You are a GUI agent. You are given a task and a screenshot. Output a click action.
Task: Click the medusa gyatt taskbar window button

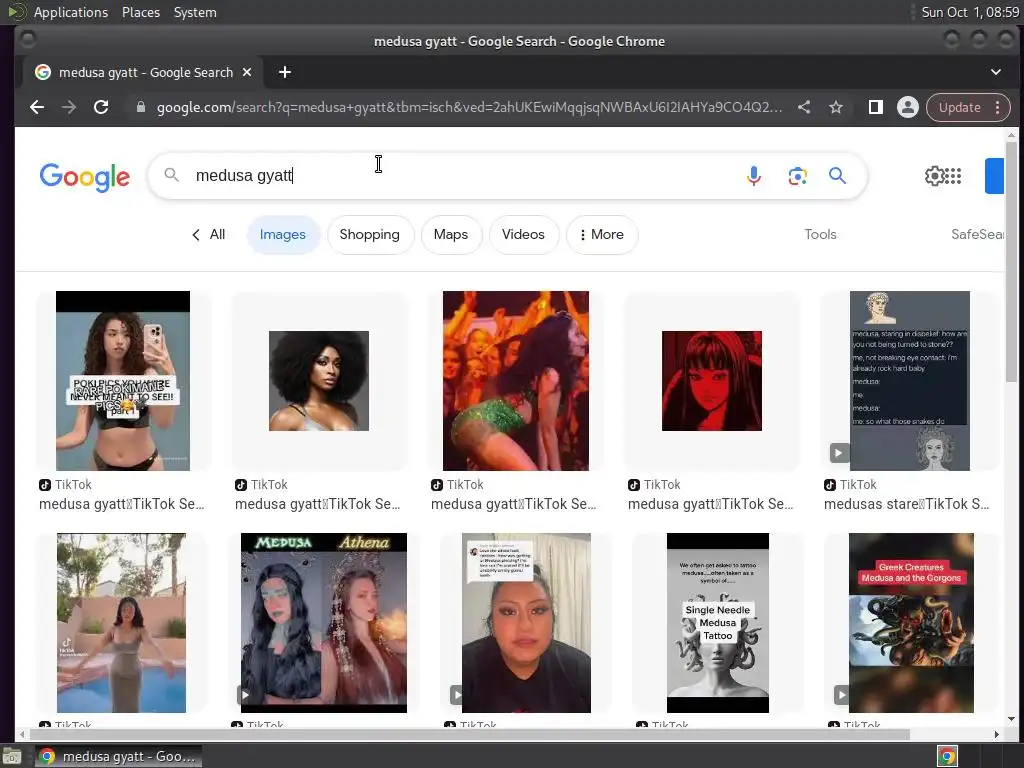point(118,756)
